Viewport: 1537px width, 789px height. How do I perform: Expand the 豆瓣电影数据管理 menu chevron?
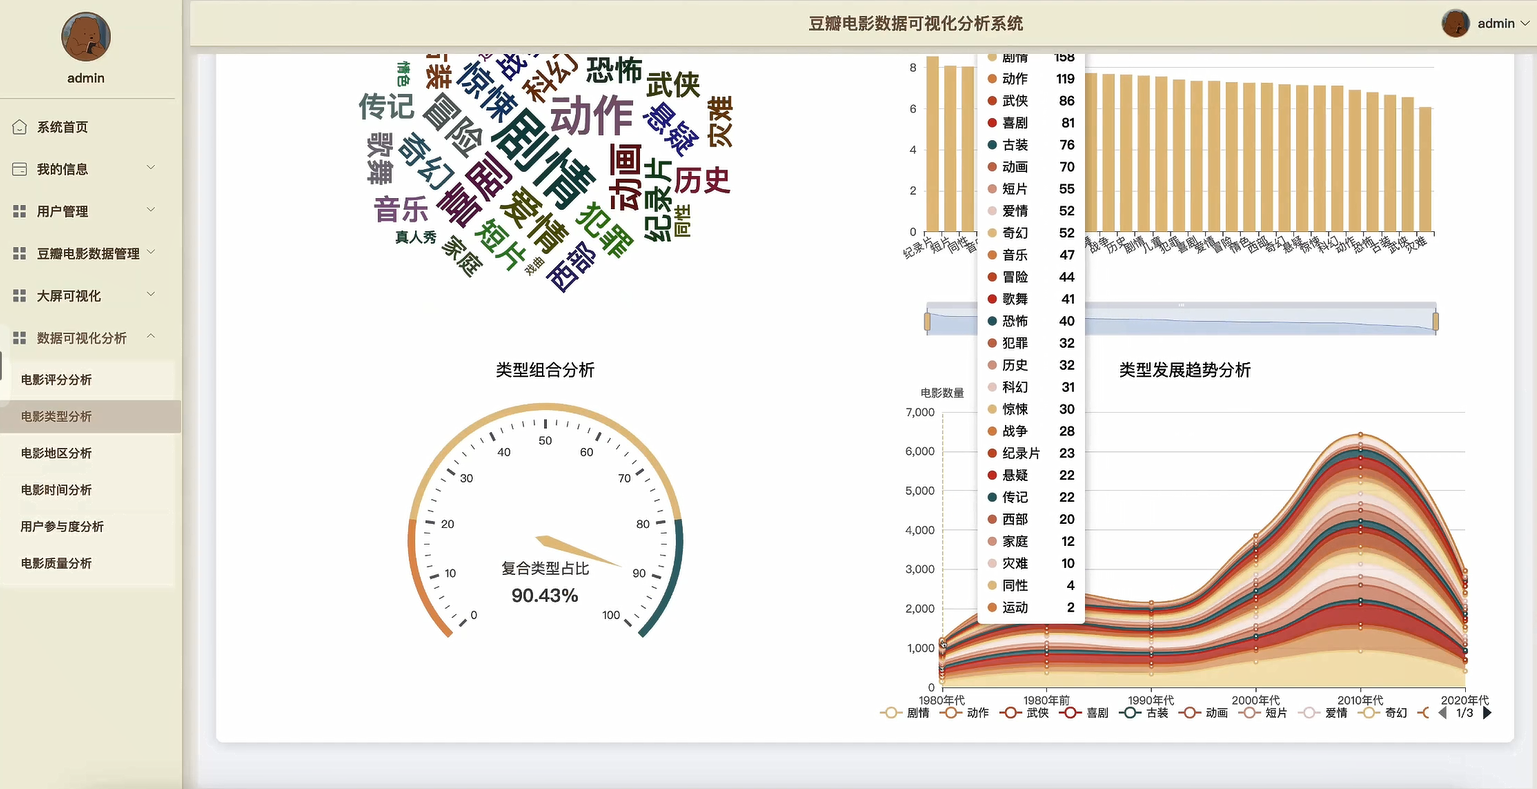pyautogui.click(x=151, y=252)
